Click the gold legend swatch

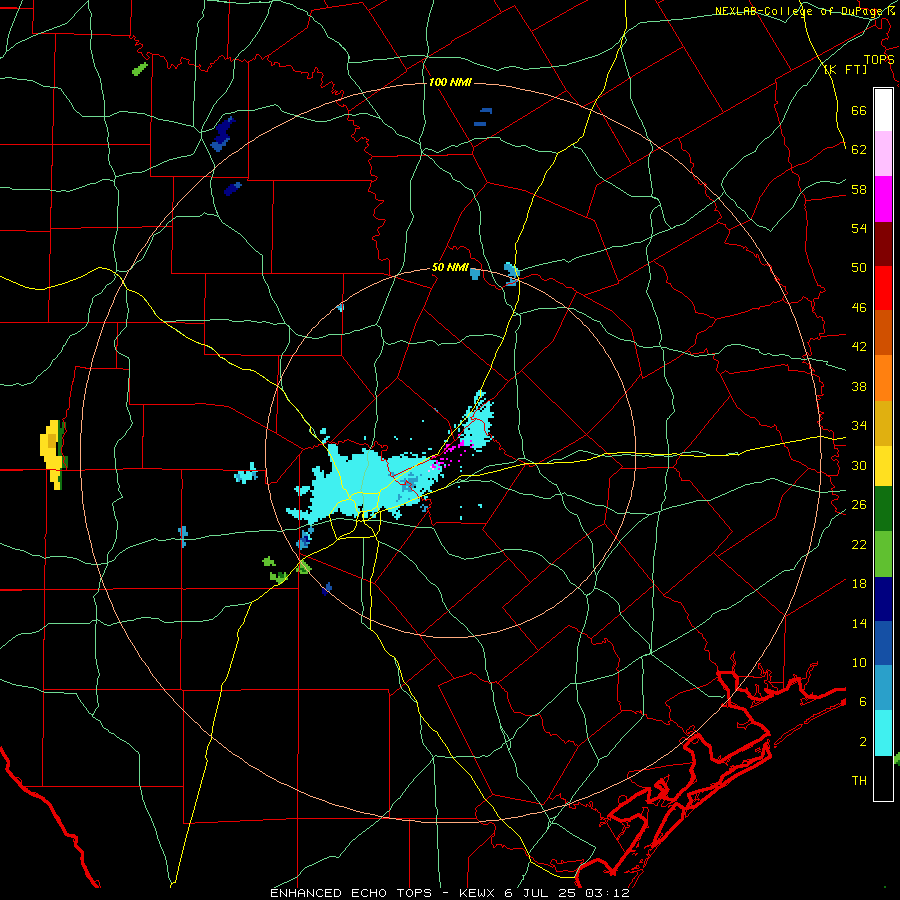pos(883,423)
